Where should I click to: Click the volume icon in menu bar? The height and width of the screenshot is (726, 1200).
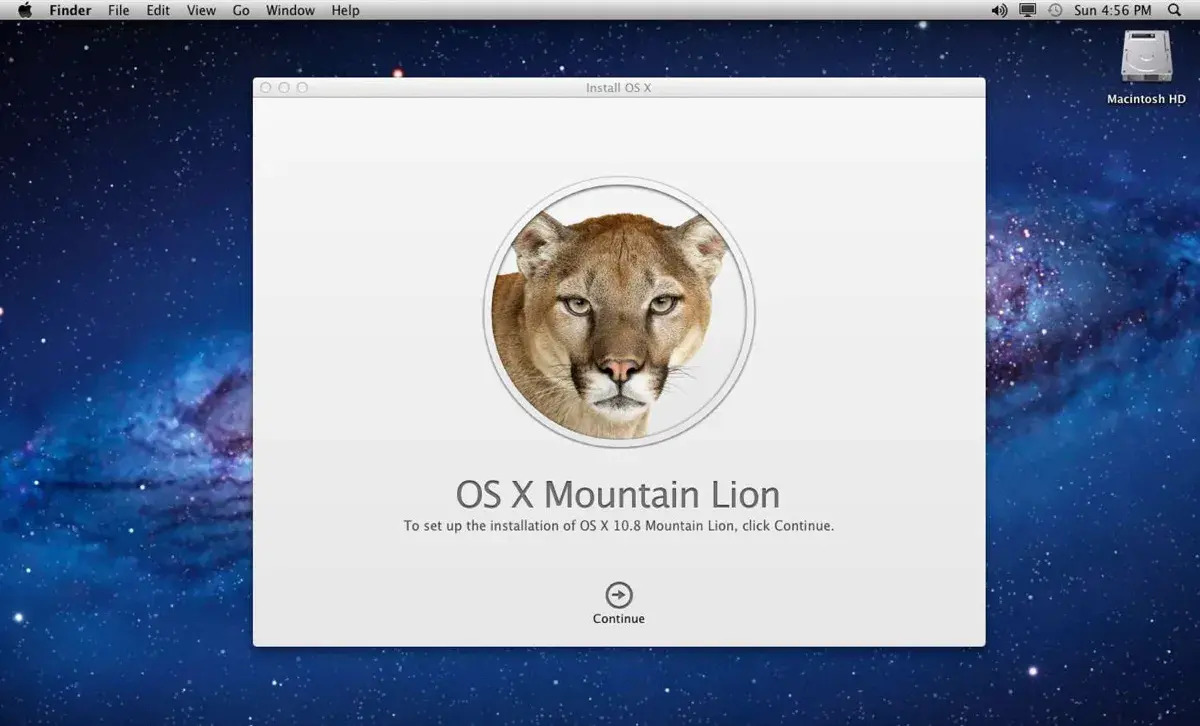click(999, 10)
